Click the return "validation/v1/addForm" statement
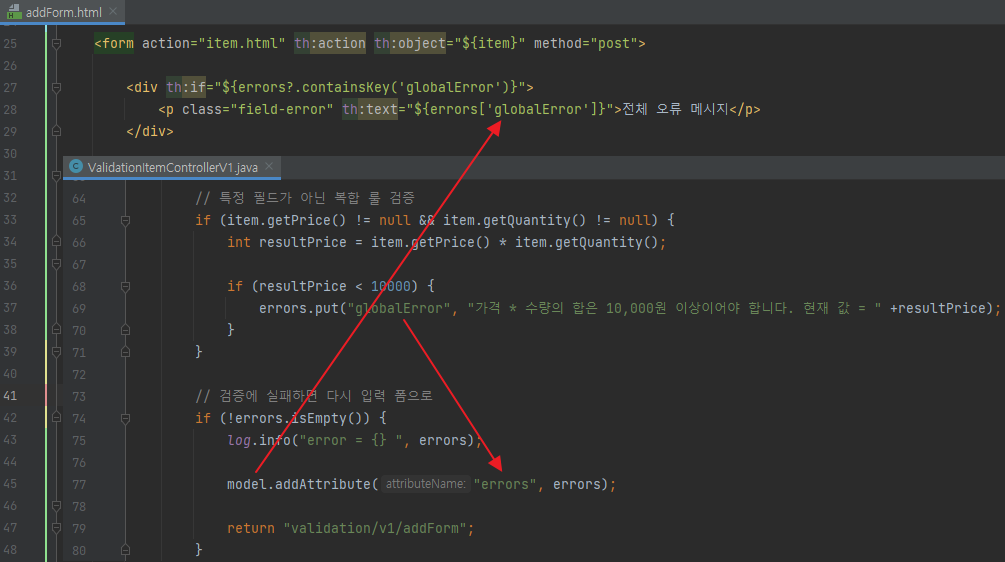 pyautogui.click(x=351, y=528)
